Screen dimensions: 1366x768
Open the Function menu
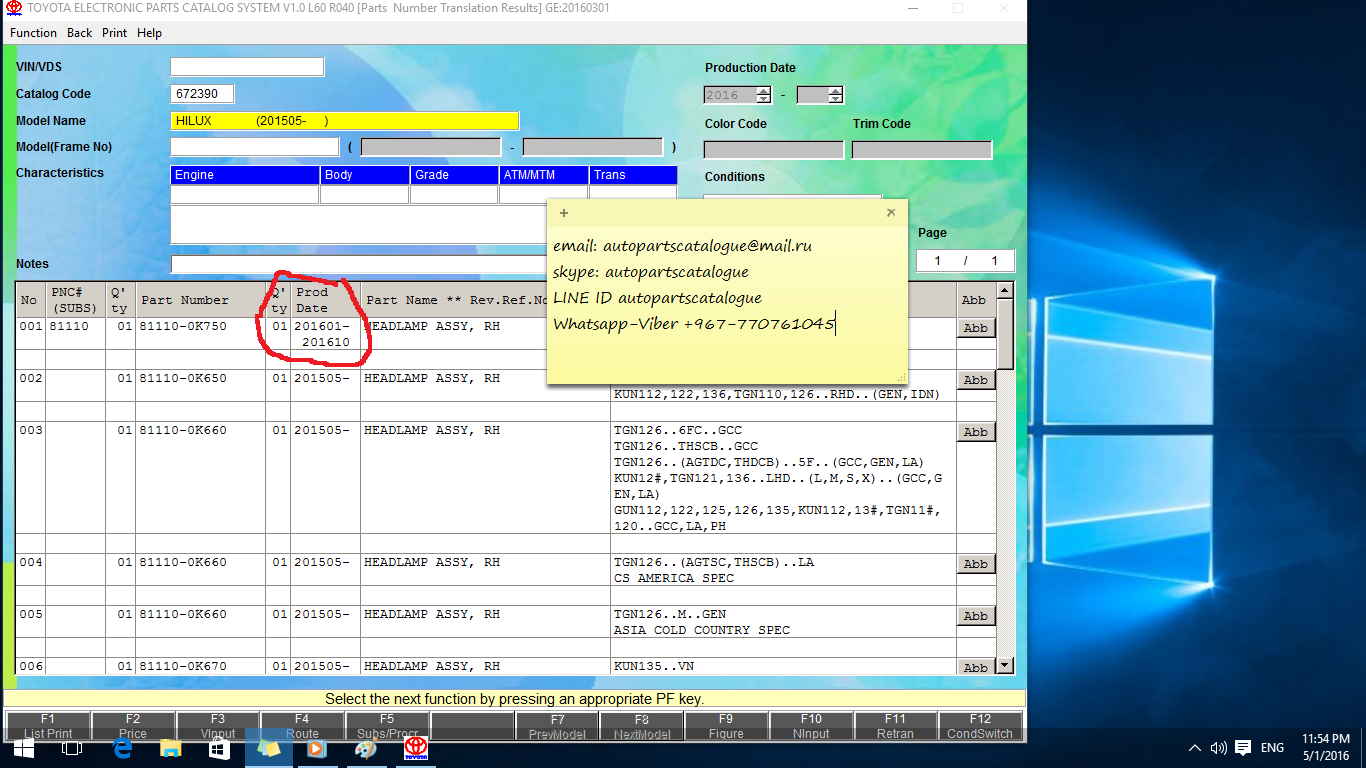(x=33, y=33)
